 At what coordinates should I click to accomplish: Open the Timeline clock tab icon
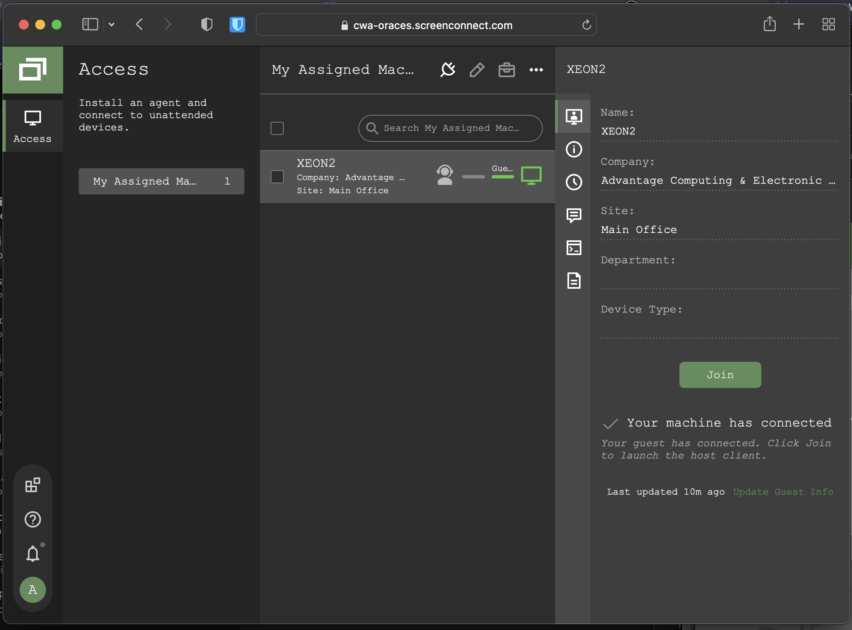pyautogui.click(x=574, y=182)
